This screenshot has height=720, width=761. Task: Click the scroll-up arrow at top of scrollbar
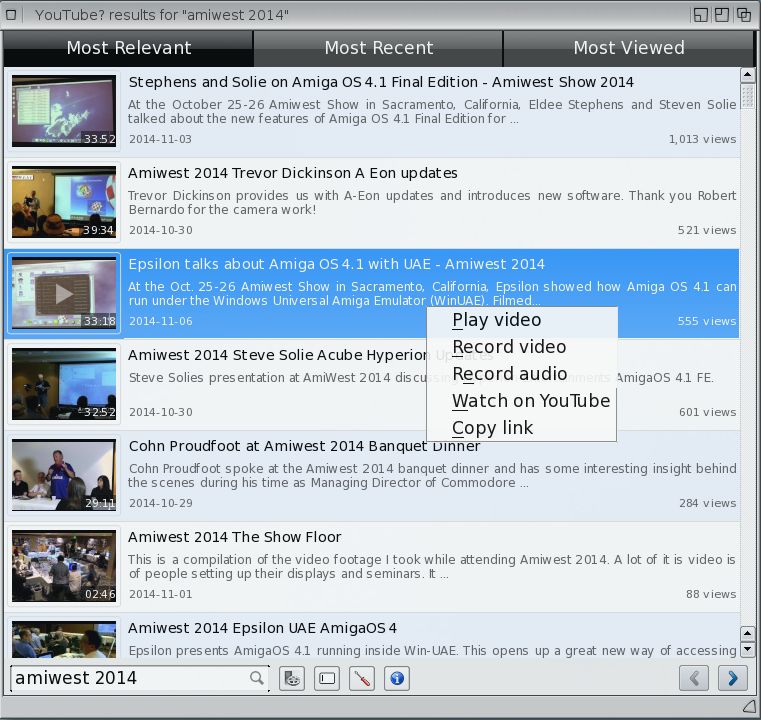(x=747, y=75)
